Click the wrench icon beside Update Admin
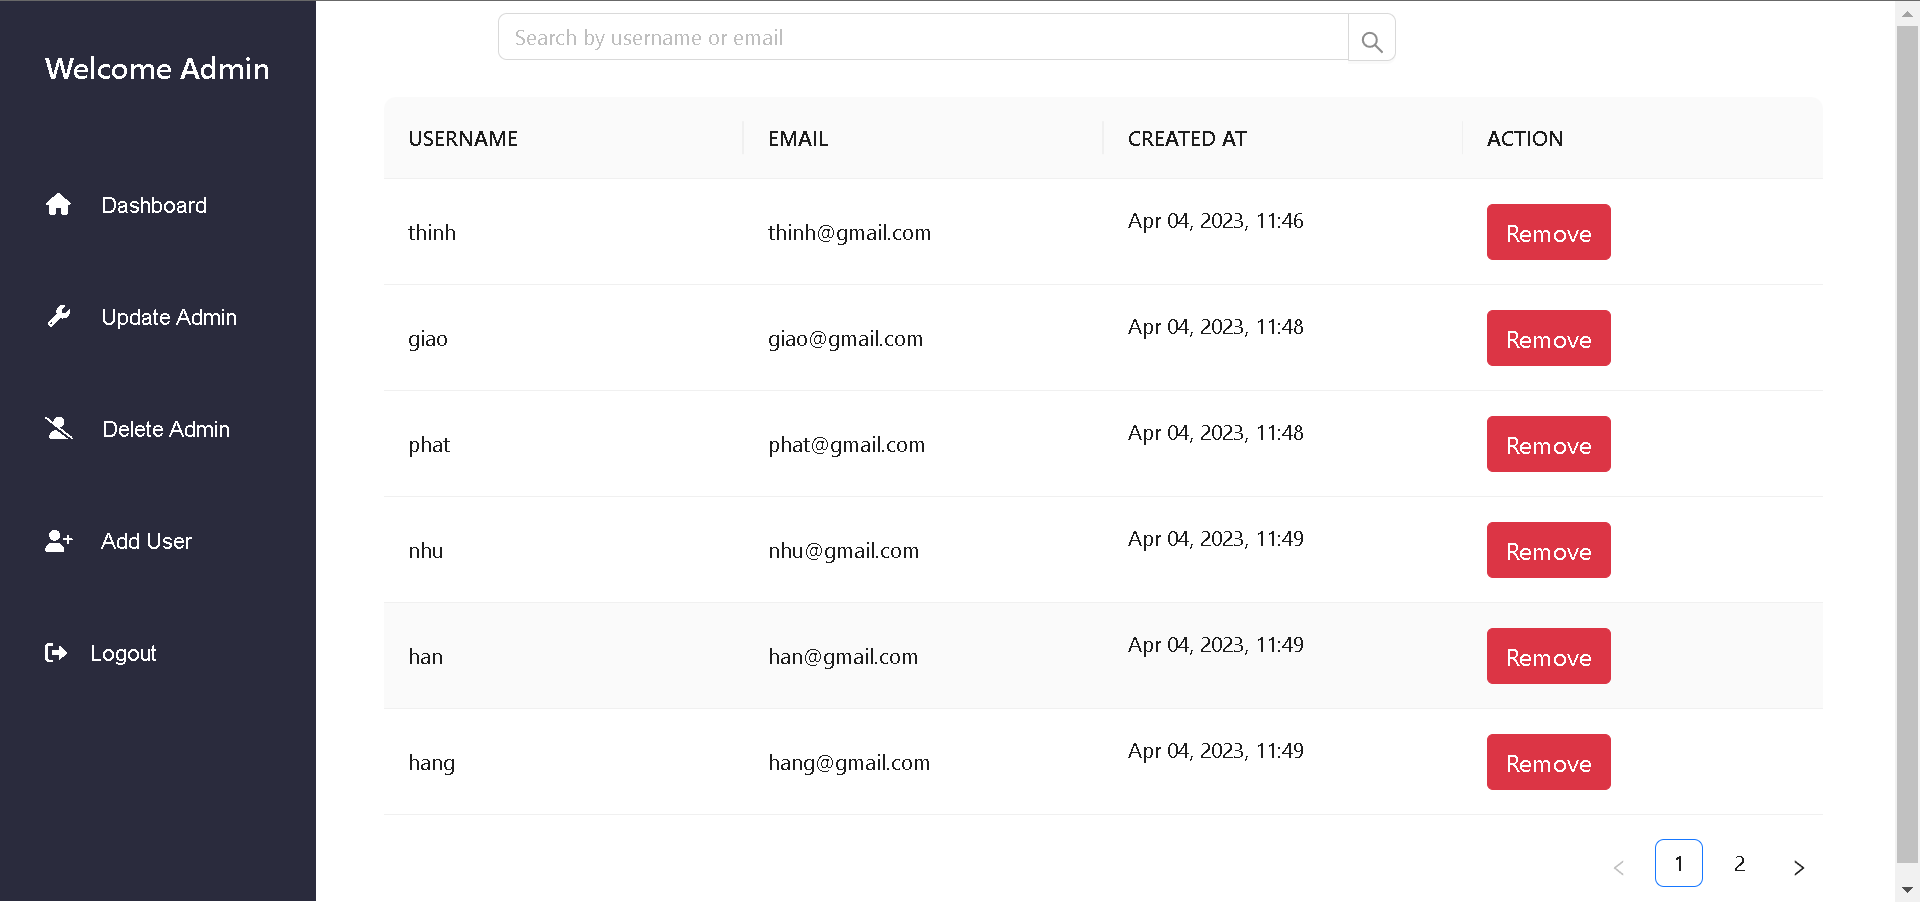 (x=59, y=316)
